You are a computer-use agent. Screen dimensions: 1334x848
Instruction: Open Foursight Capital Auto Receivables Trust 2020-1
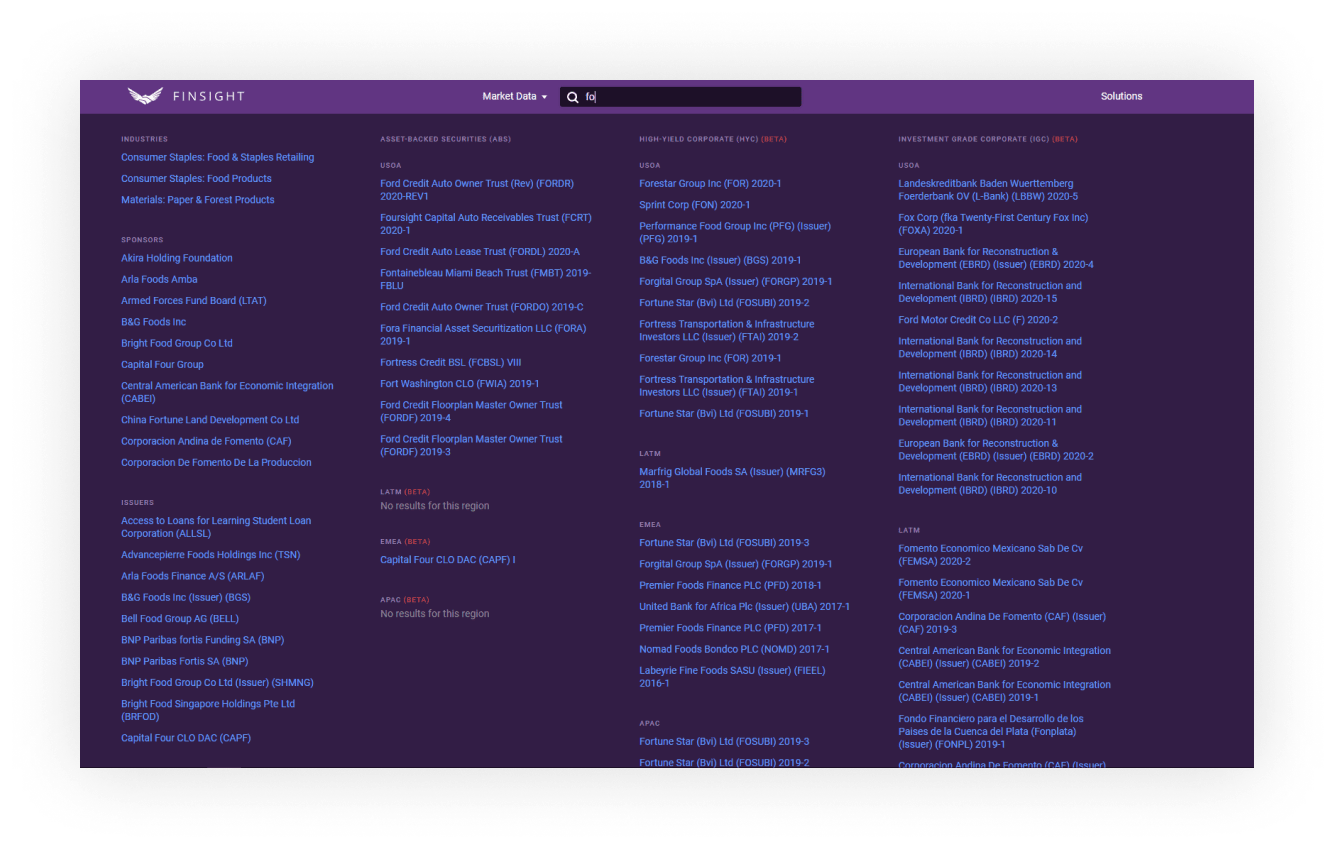click(486, 224)
